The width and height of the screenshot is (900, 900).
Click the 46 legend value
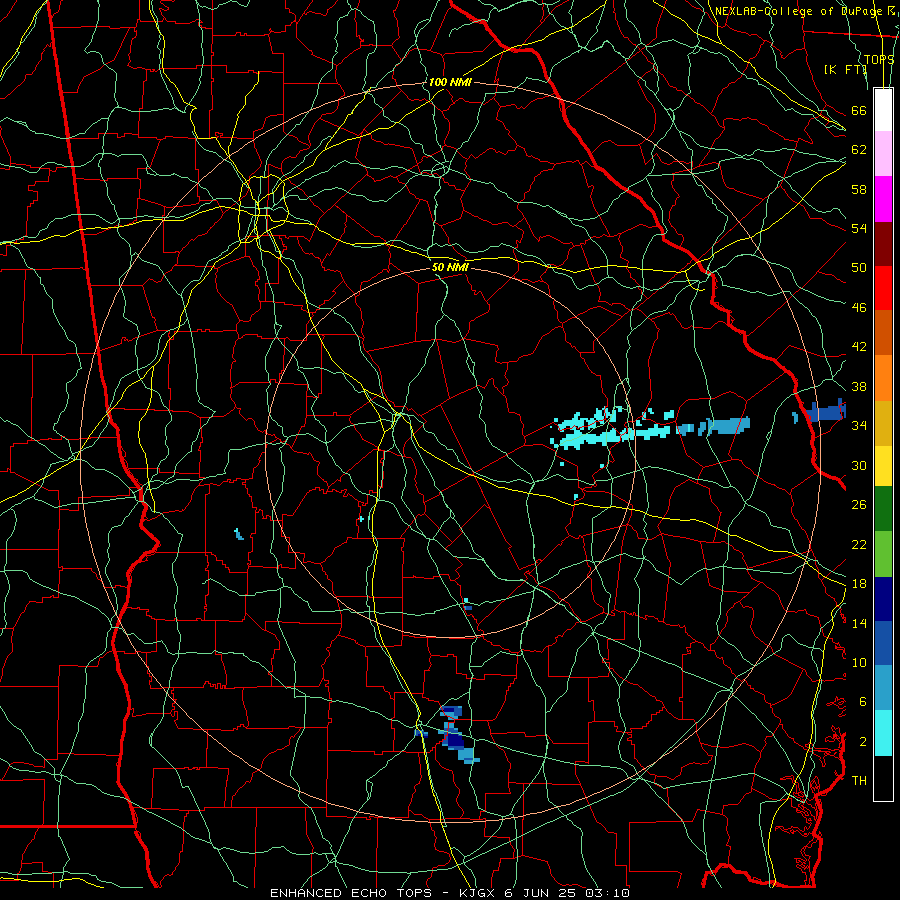point(859,308)
